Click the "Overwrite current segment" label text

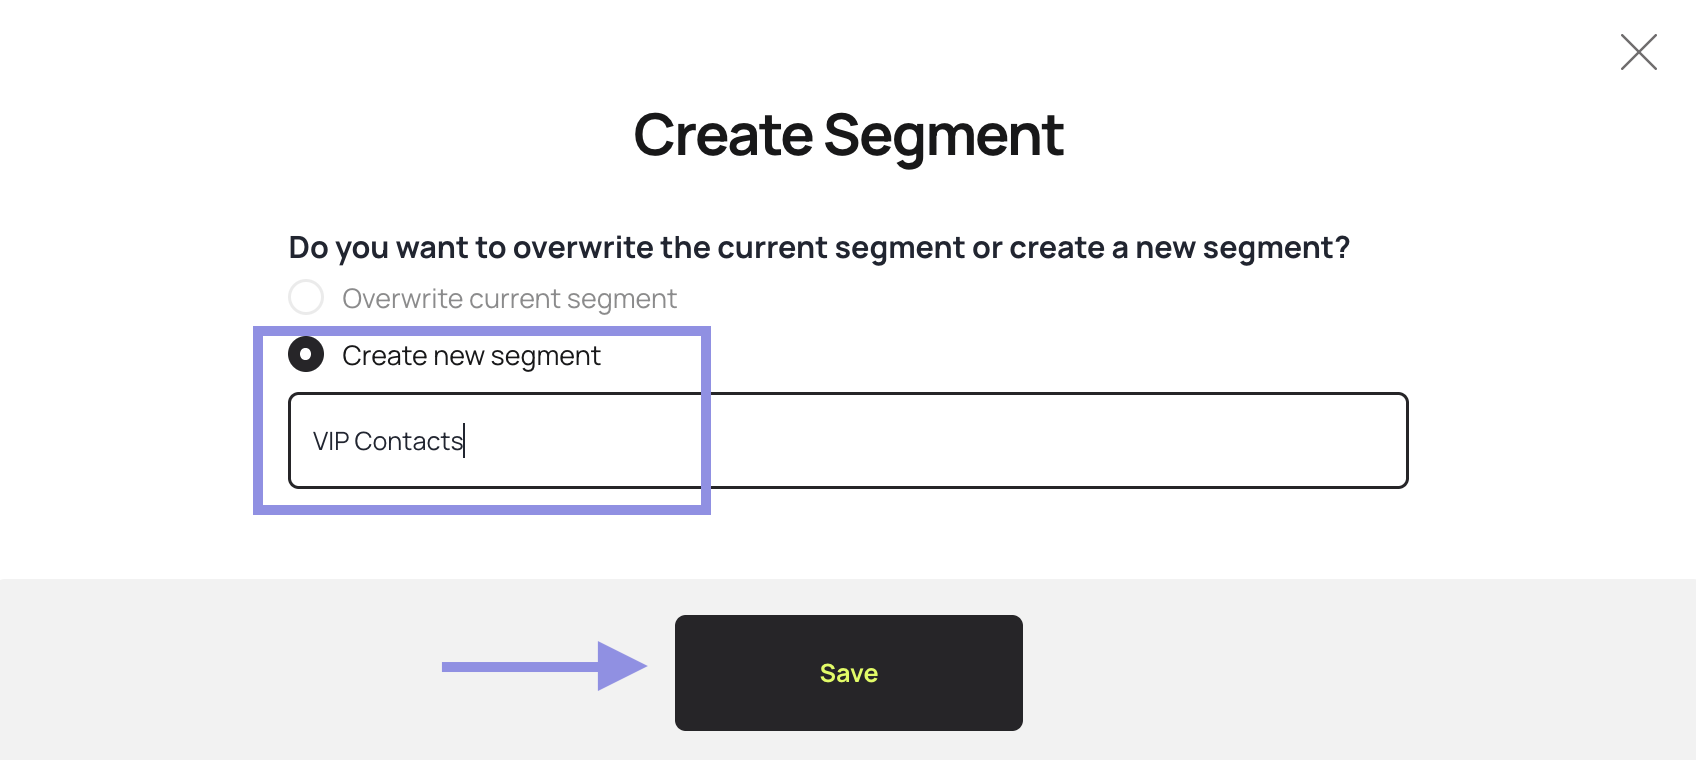point(509,299)
